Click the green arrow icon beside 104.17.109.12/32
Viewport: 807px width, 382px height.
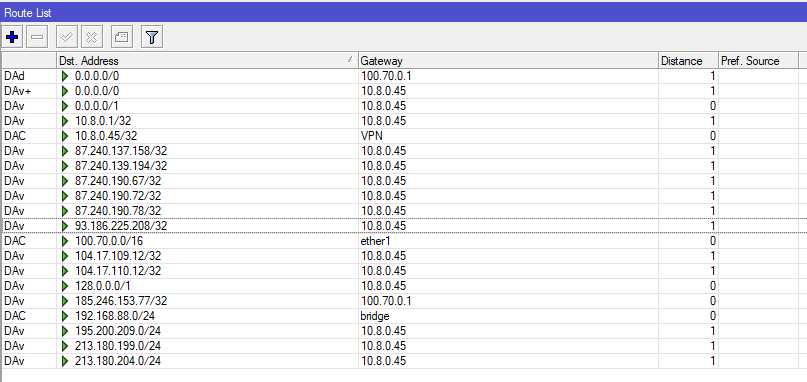tap(65, 255)
